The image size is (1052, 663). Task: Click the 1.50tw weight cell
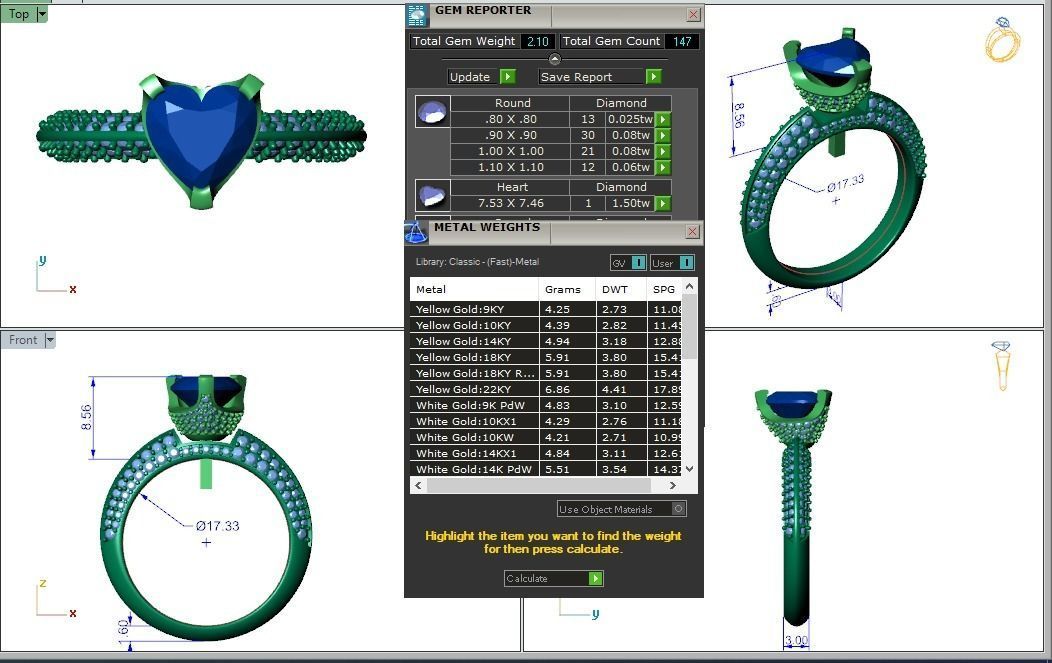630,203
